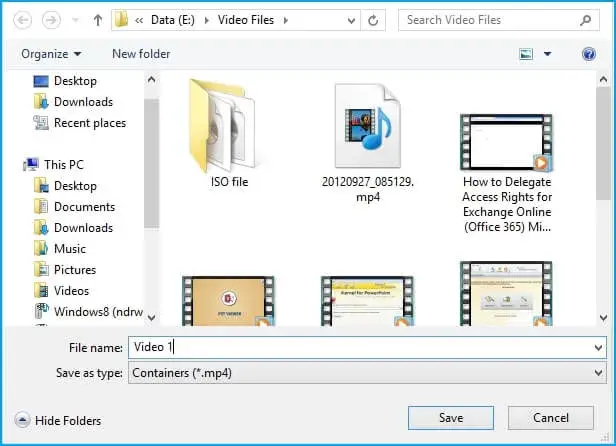Open the Save as type combo box
The width and height of the screenshot is (616, 446).
coord(367,373)
